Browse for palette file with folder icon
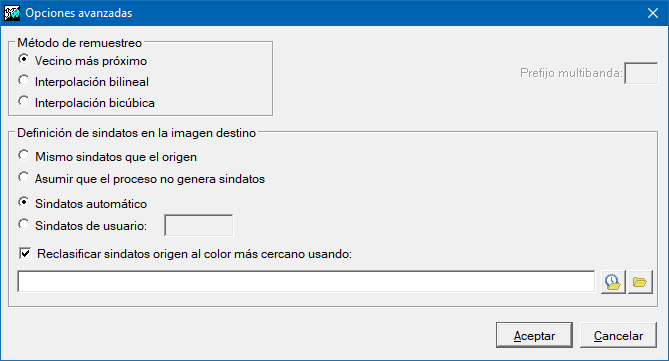This screenshot has width=669, height=361. pos(640,282)
